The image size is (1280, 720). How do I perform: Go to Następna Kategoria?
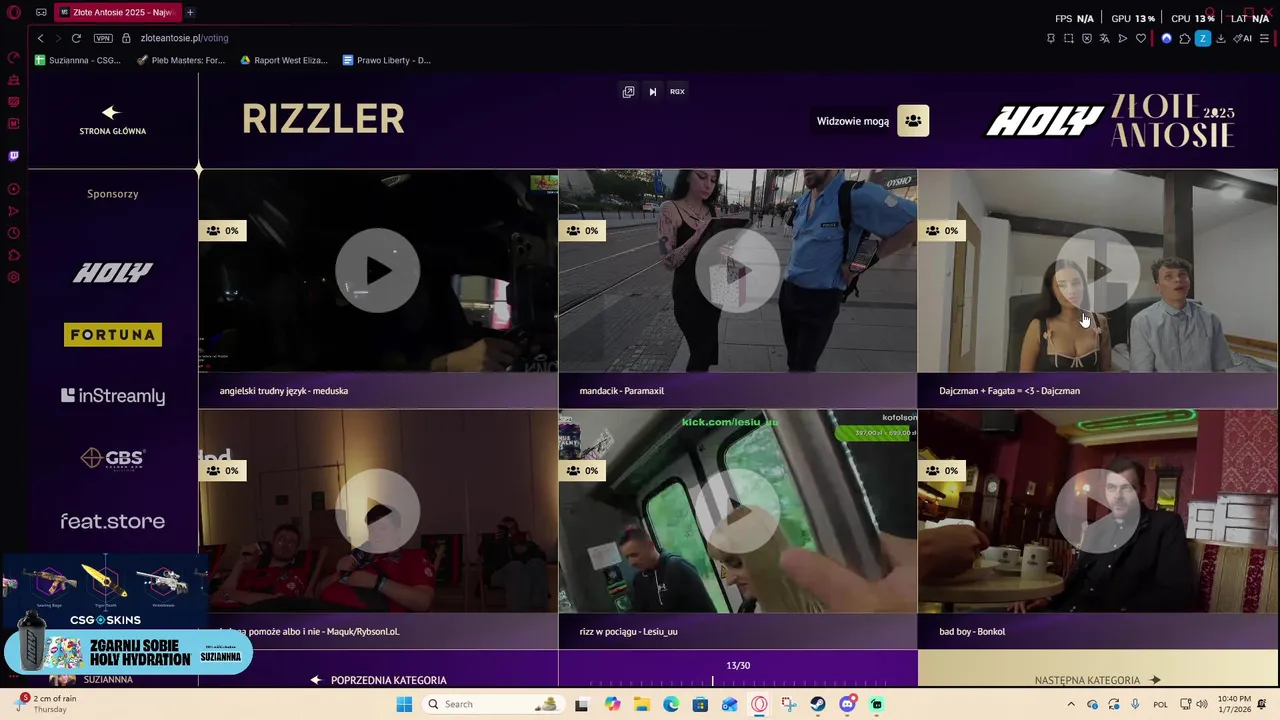click(1098, 680)
